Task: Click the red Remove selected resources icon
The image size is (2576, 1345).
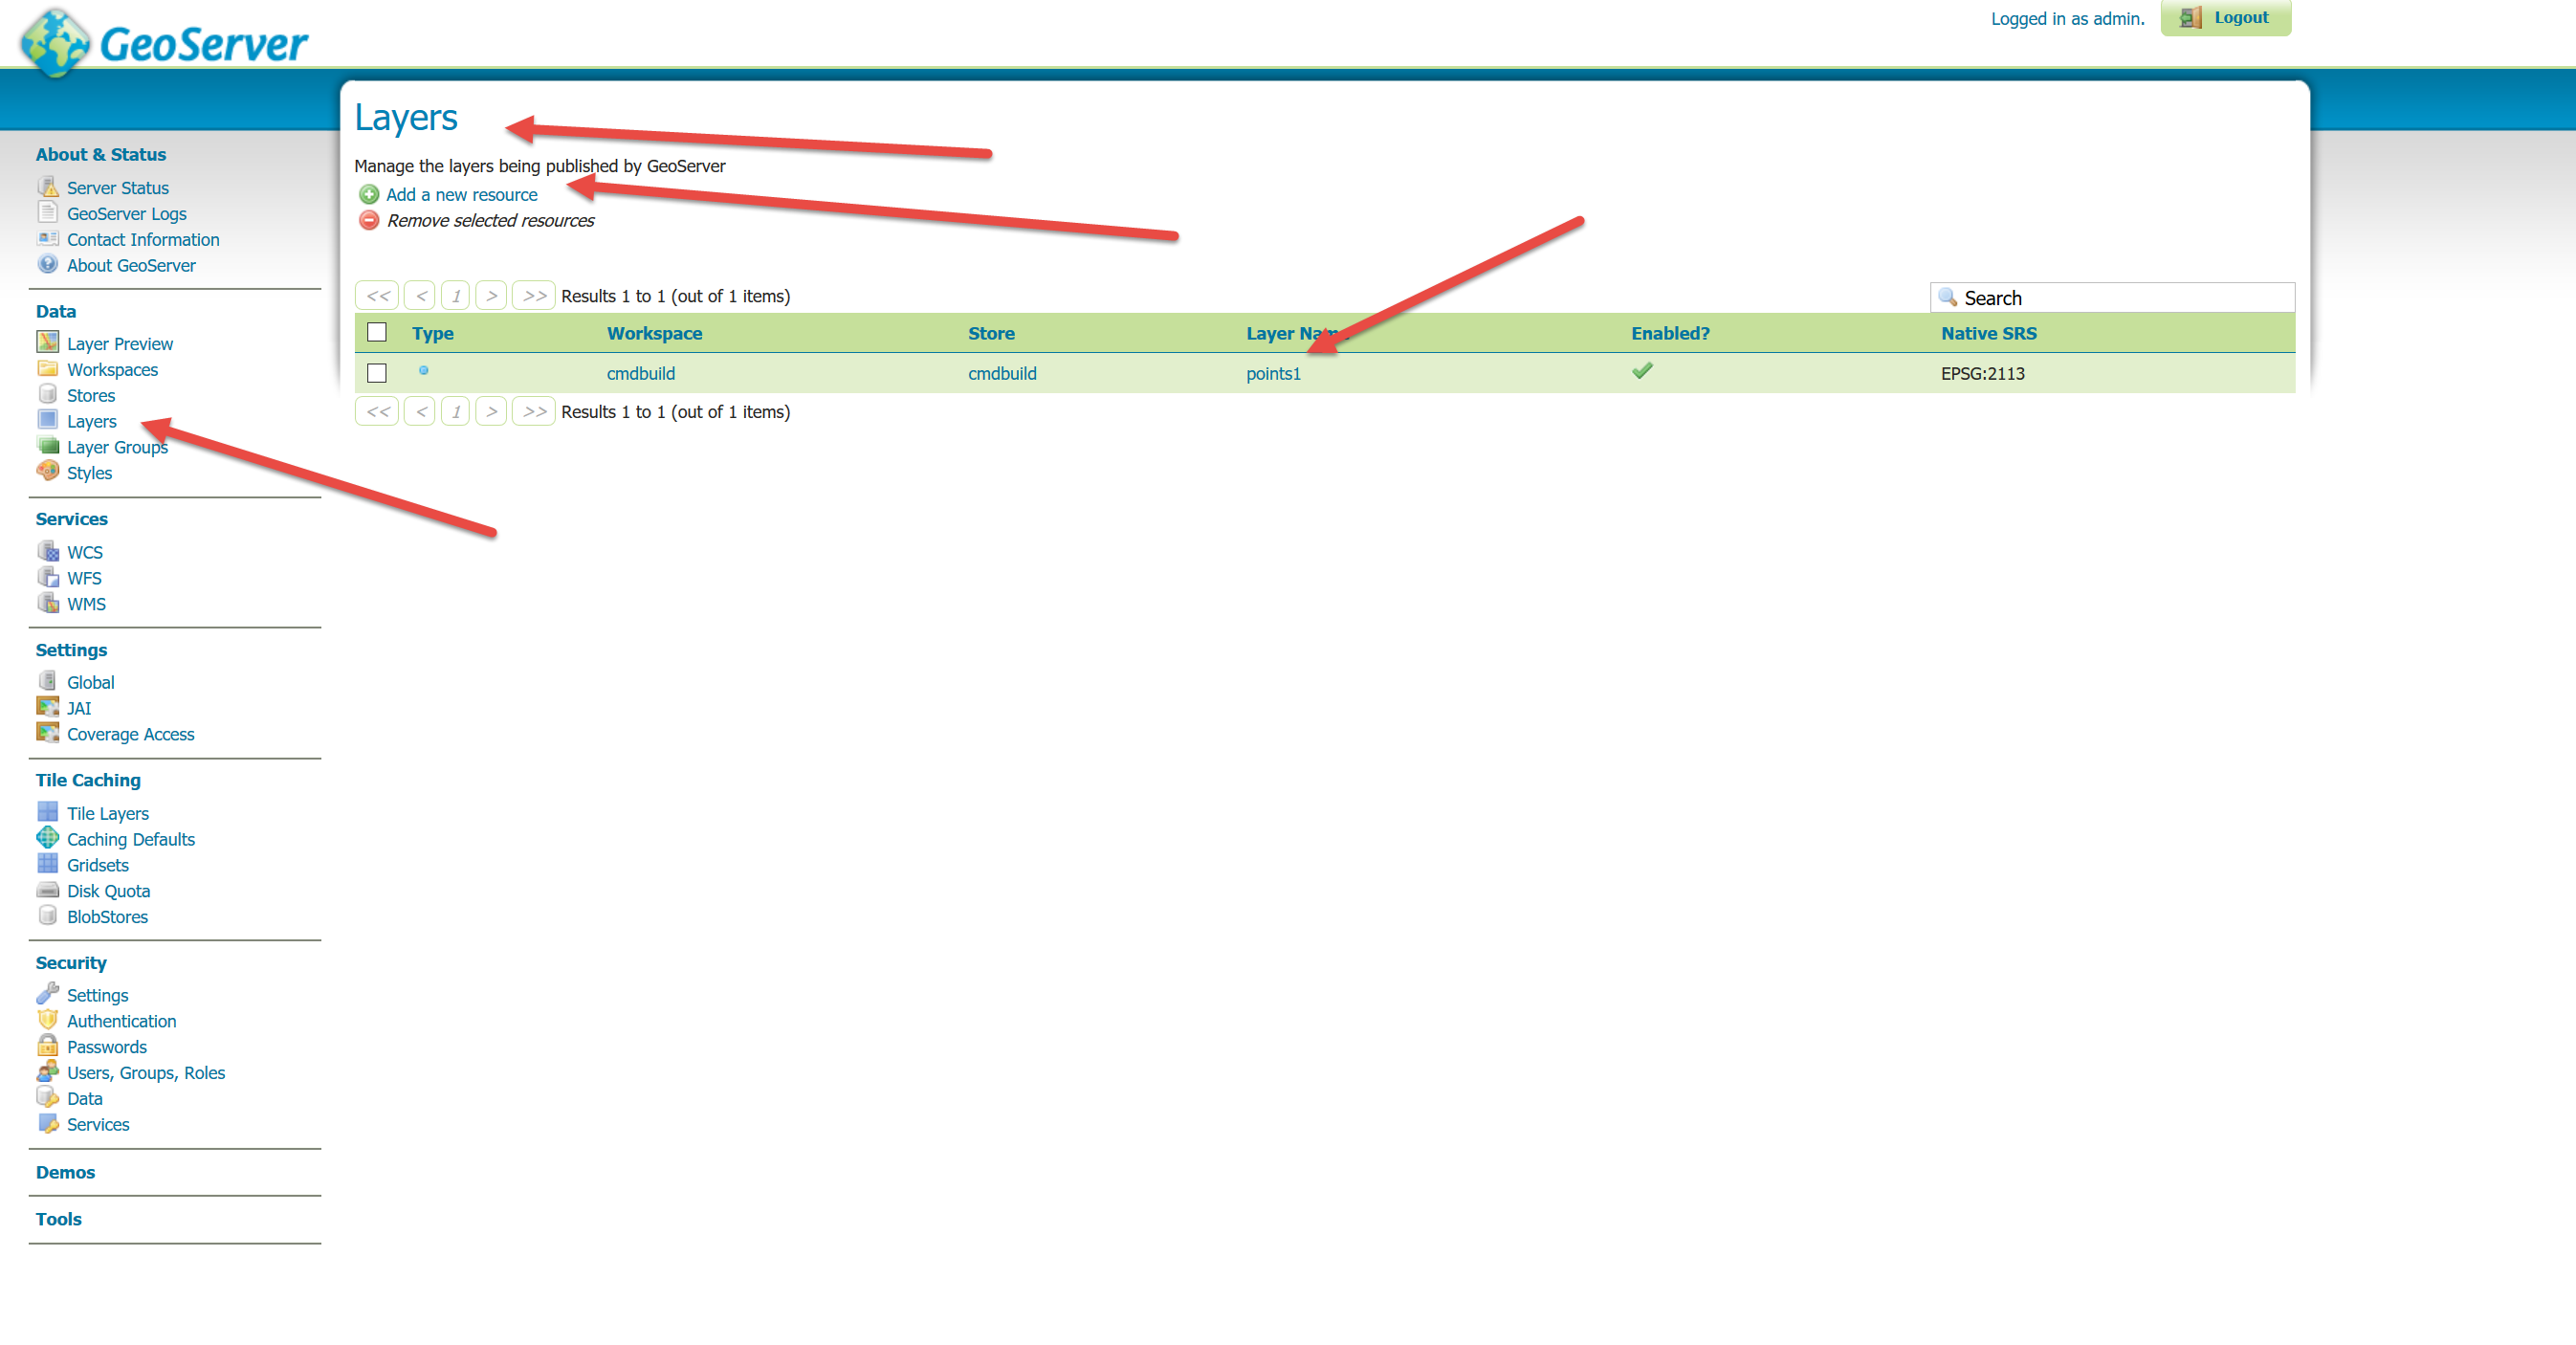Action: tap(369, 221)
